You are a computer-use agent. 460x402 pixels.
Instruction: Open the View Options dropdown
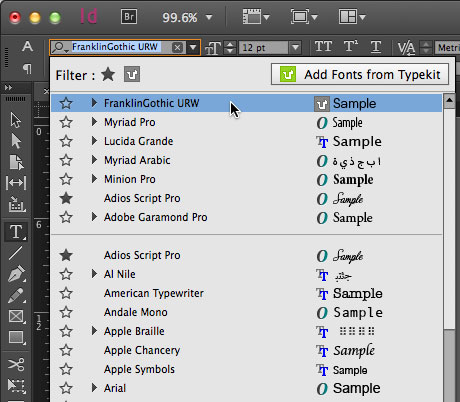pos(256,17)
